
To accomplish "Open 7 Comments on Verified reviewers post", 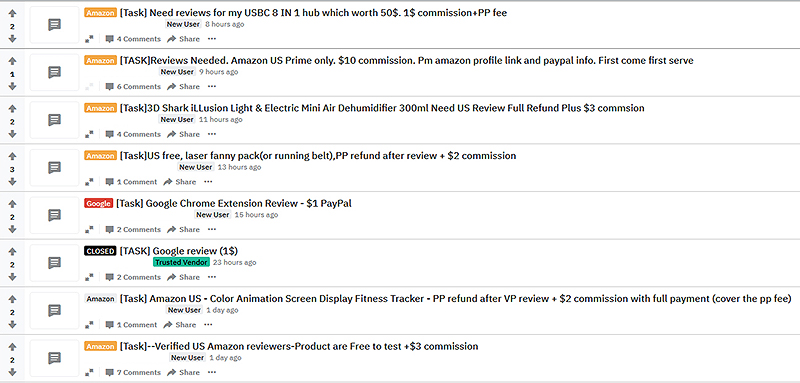I will point(133,372).
